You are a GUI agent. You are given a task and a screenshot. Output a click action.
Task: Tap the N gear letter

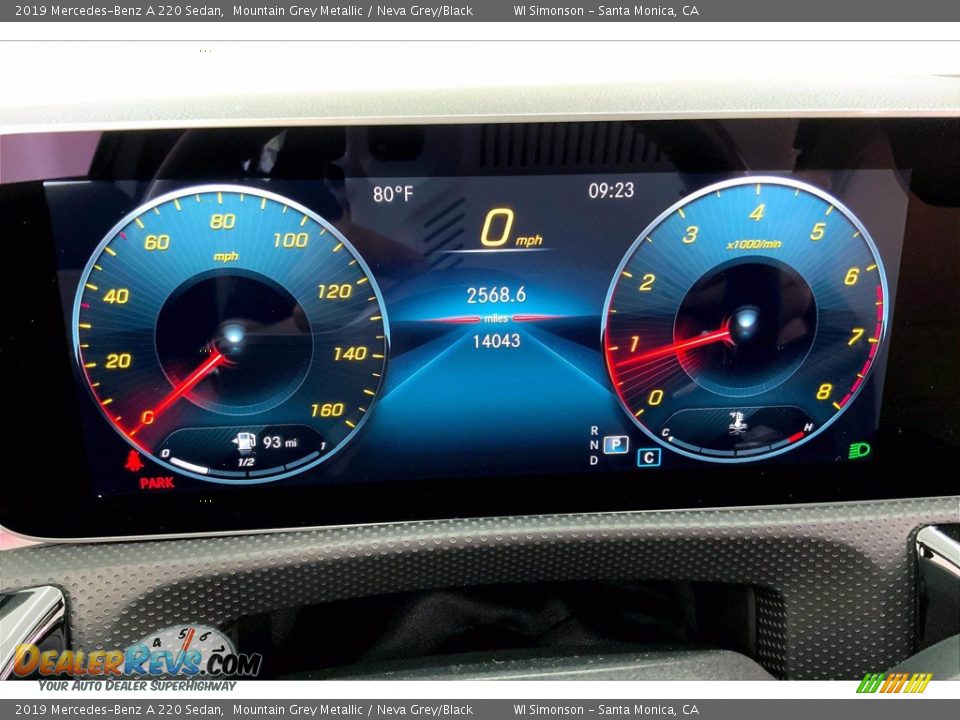tap(594, 445)
